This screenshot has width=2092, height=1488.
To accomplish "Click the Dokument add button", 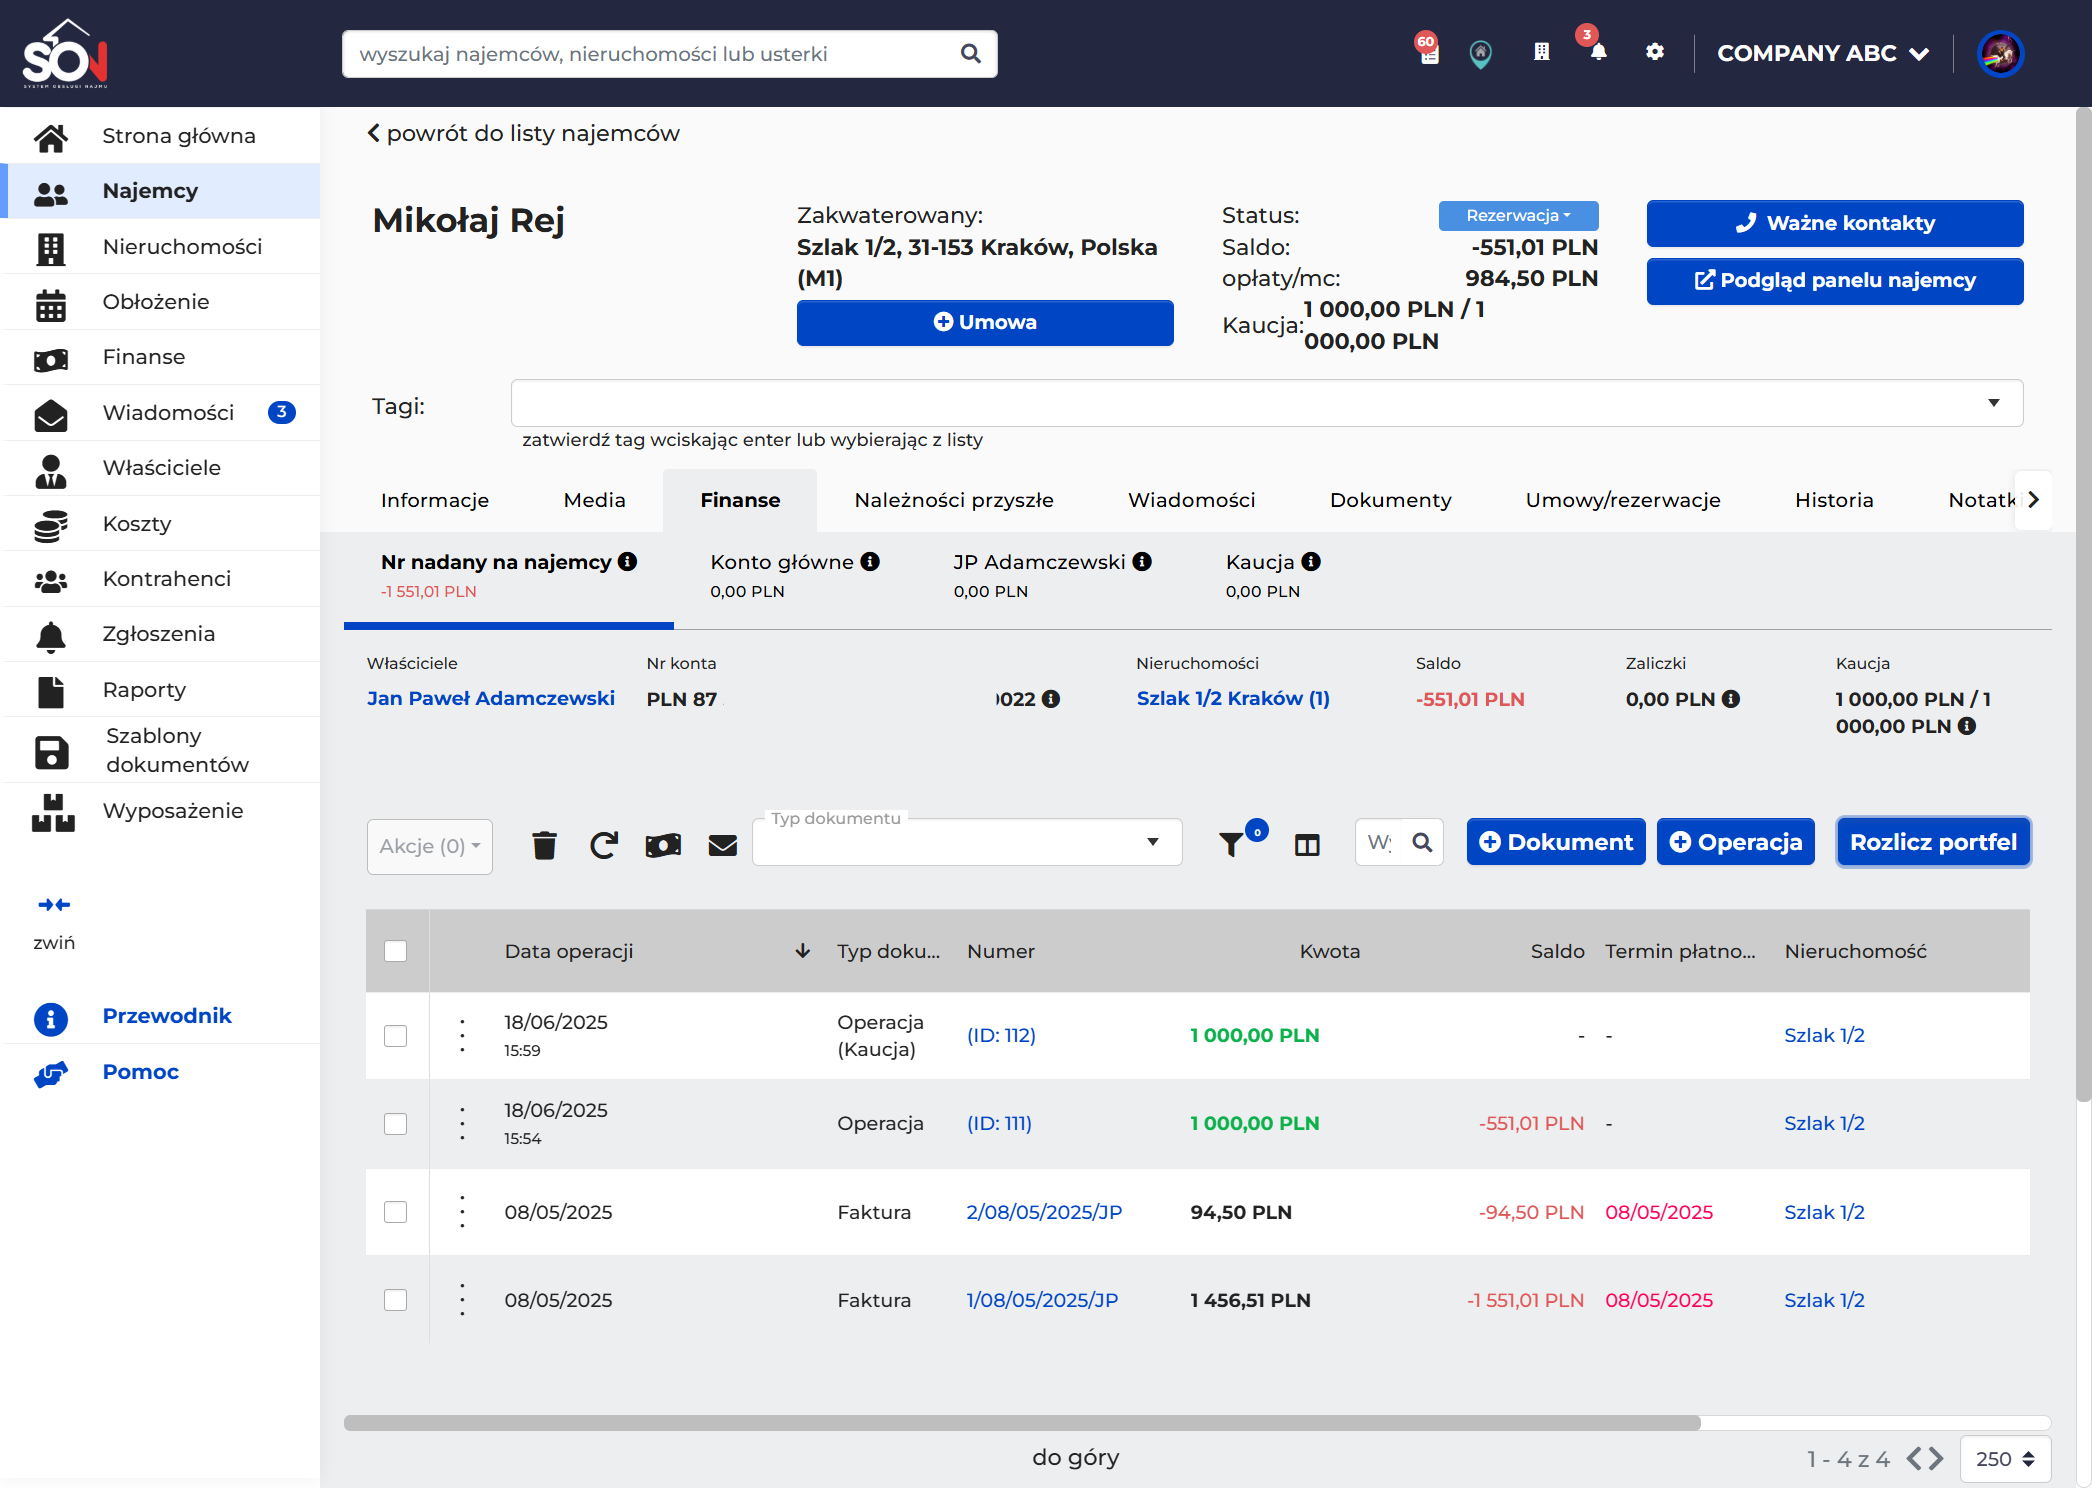I will point(1556,842).
